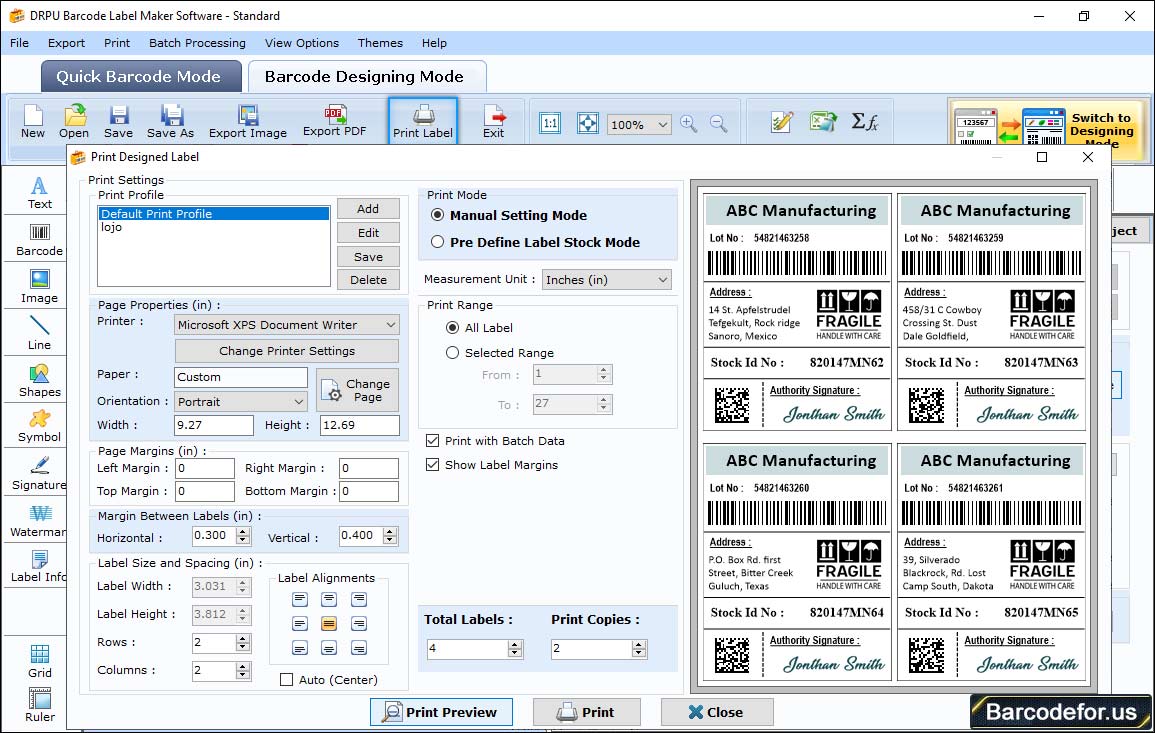Open the File menu
Image resolution: width=1155 pixels, height=733 pixels.
coord(19,43)
